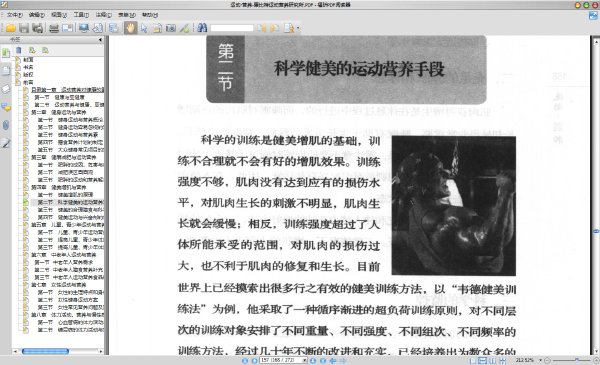Go to the 书名 bookmark
The height and width of the screenshot is (365, 600).
[28, 67]
